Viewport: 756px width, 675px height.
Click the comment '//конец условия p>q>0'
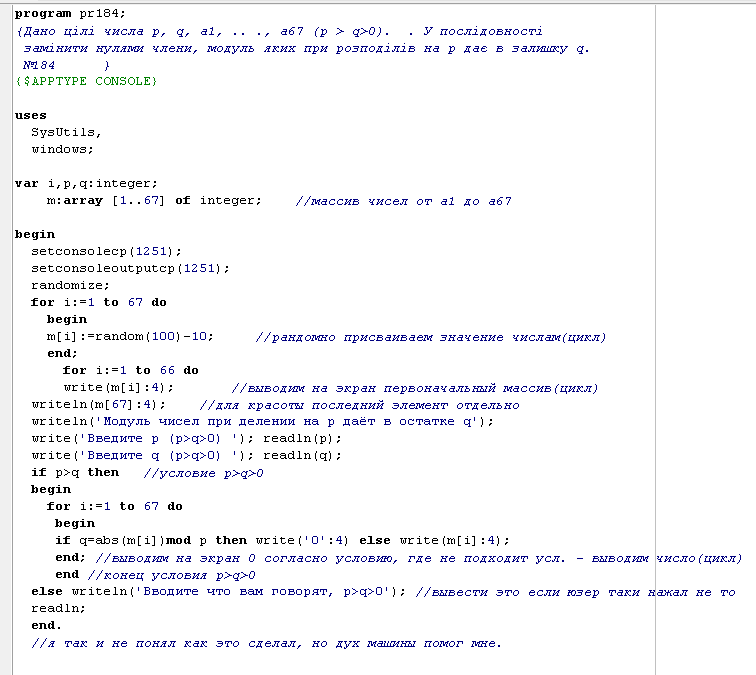click(171, 575)
